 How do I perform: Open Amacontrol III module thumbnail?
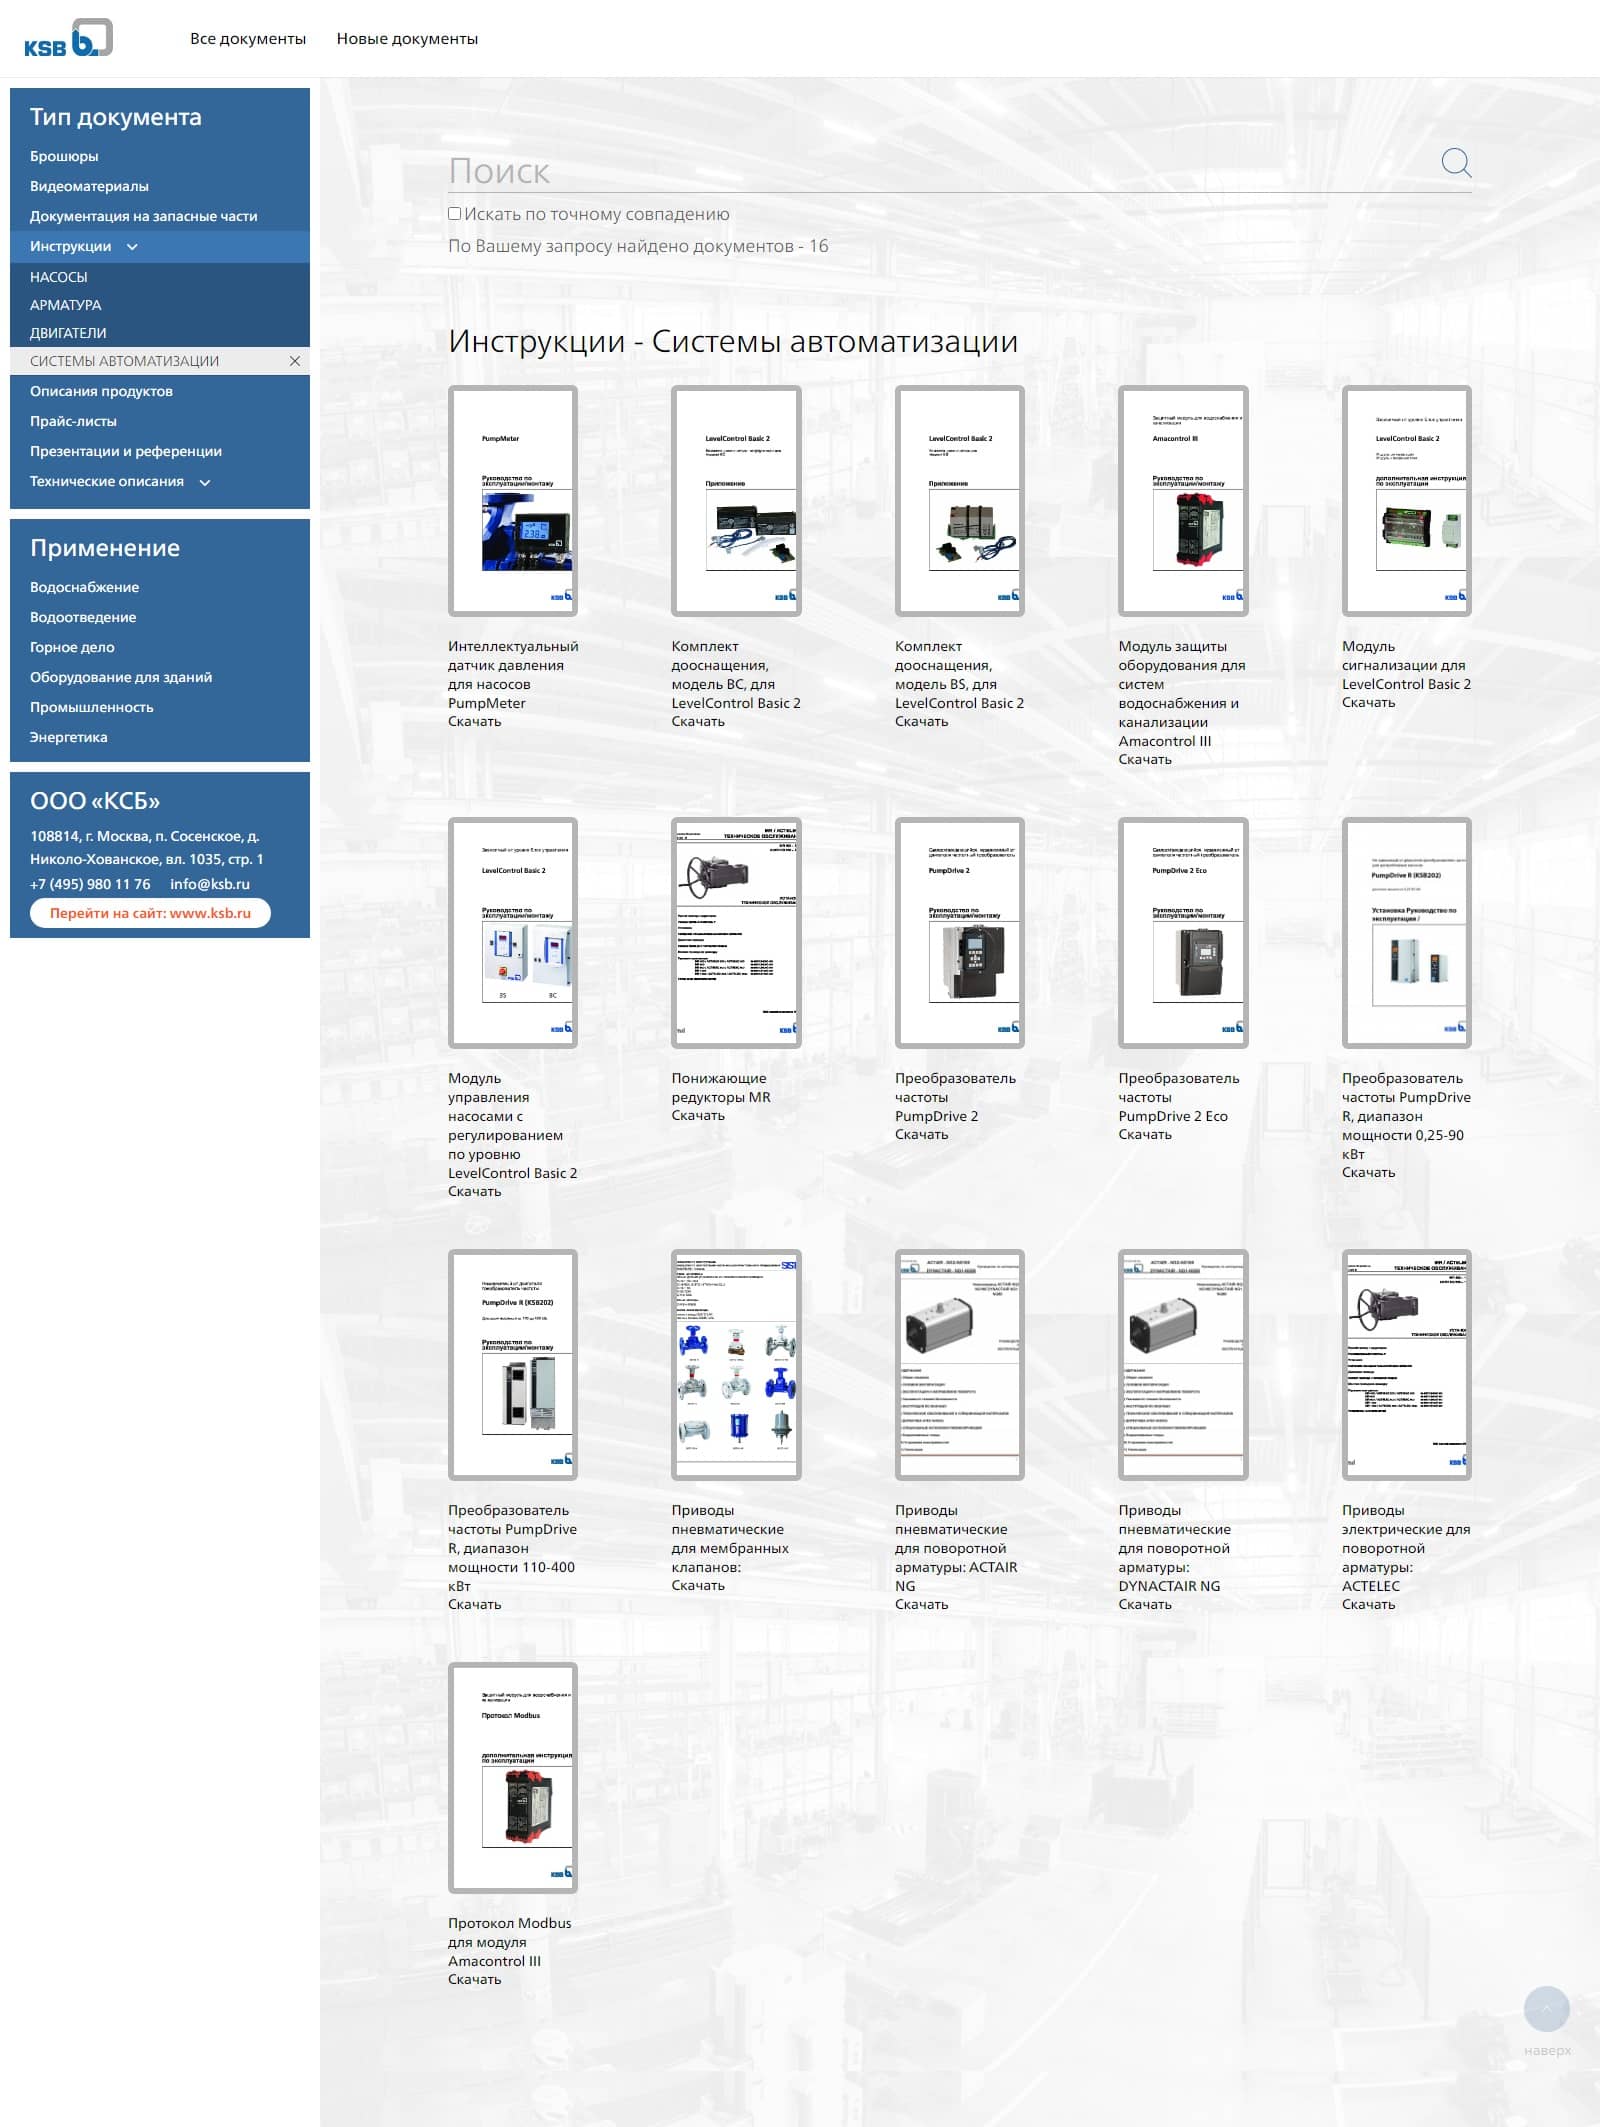(1183, 500)
